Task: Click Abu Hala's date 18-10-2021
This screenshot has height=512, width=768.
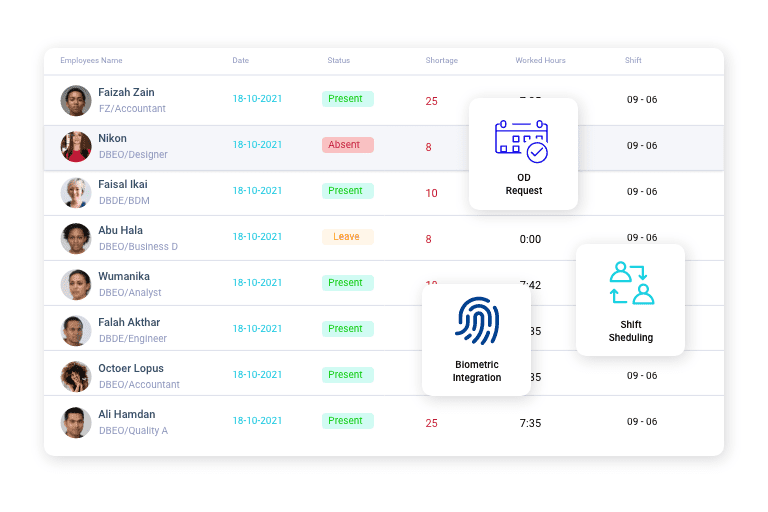Action: pyautogui.click(x=257, y=237)
